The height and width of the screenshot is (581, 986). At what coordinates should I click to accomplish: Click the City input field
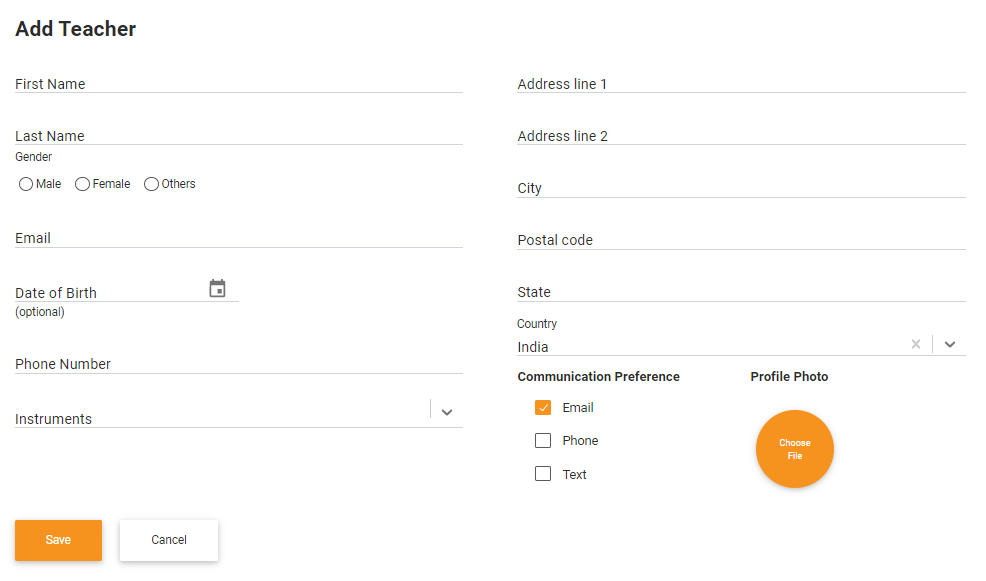741,188
